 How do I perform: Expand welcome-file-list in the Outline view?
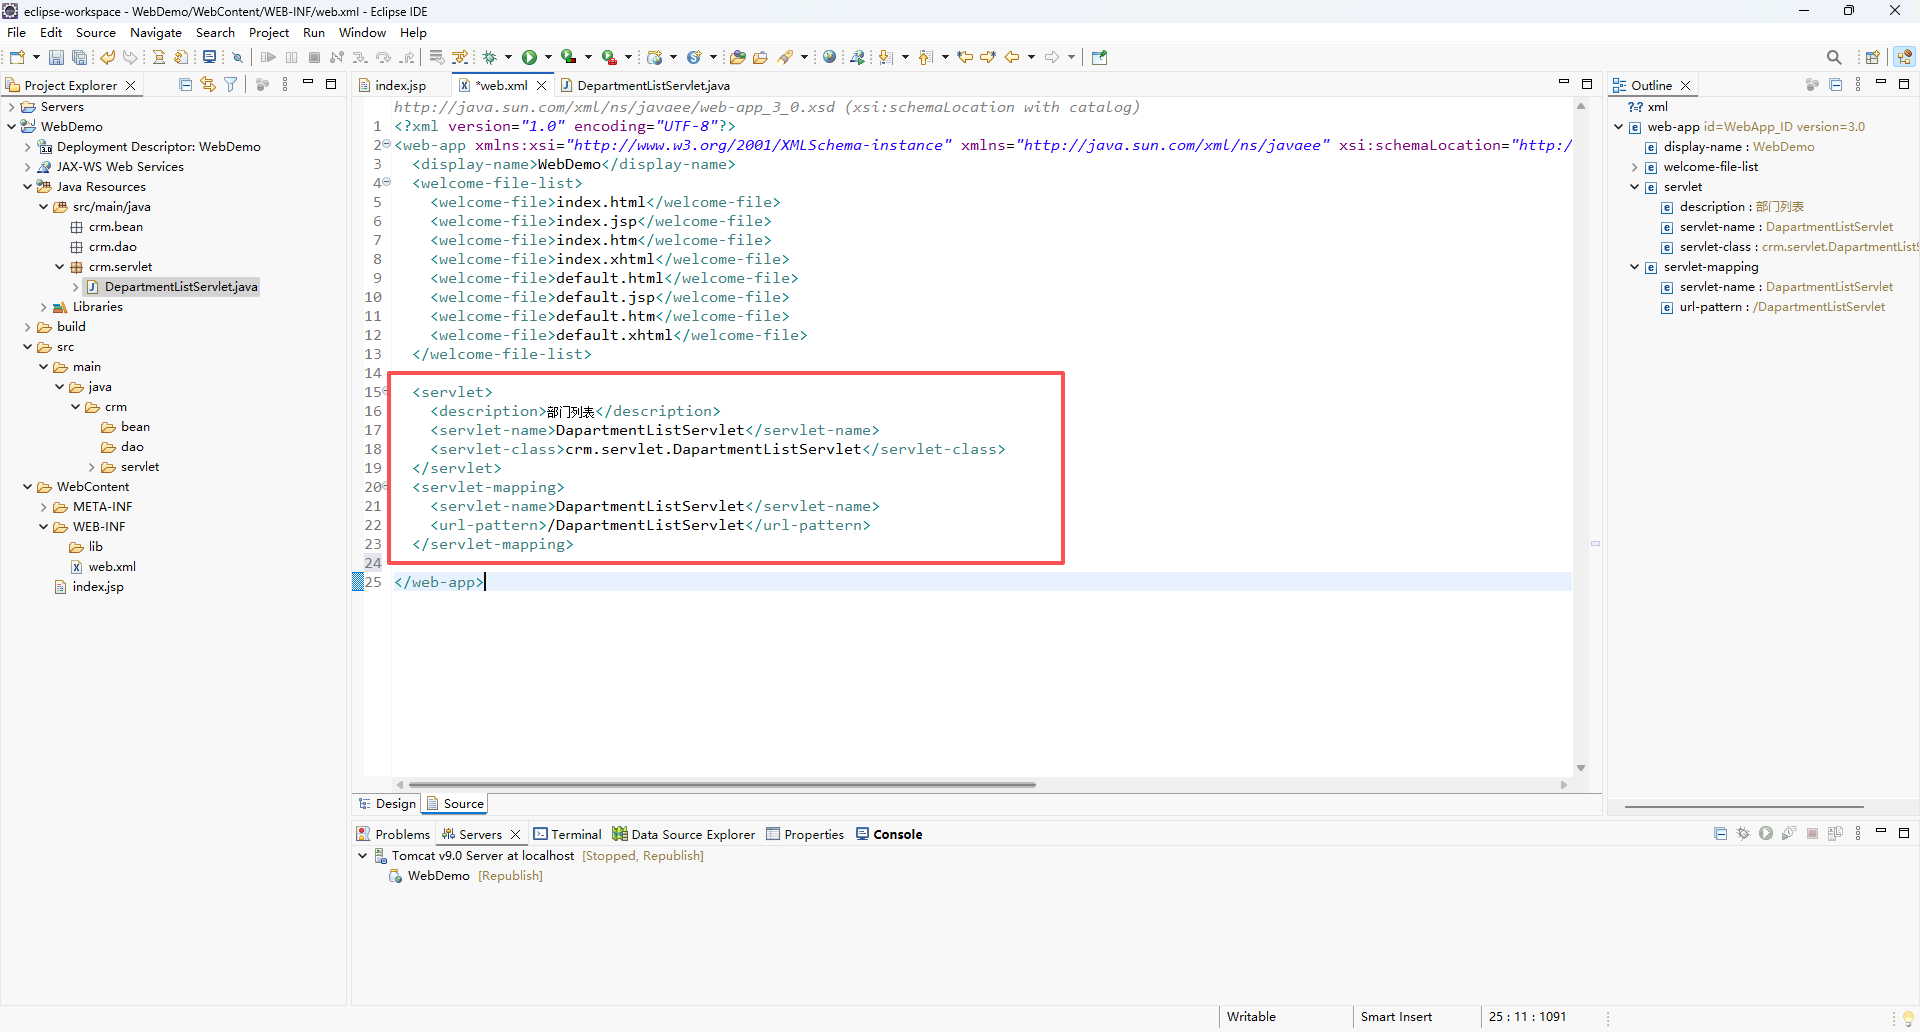[1634, 167]
